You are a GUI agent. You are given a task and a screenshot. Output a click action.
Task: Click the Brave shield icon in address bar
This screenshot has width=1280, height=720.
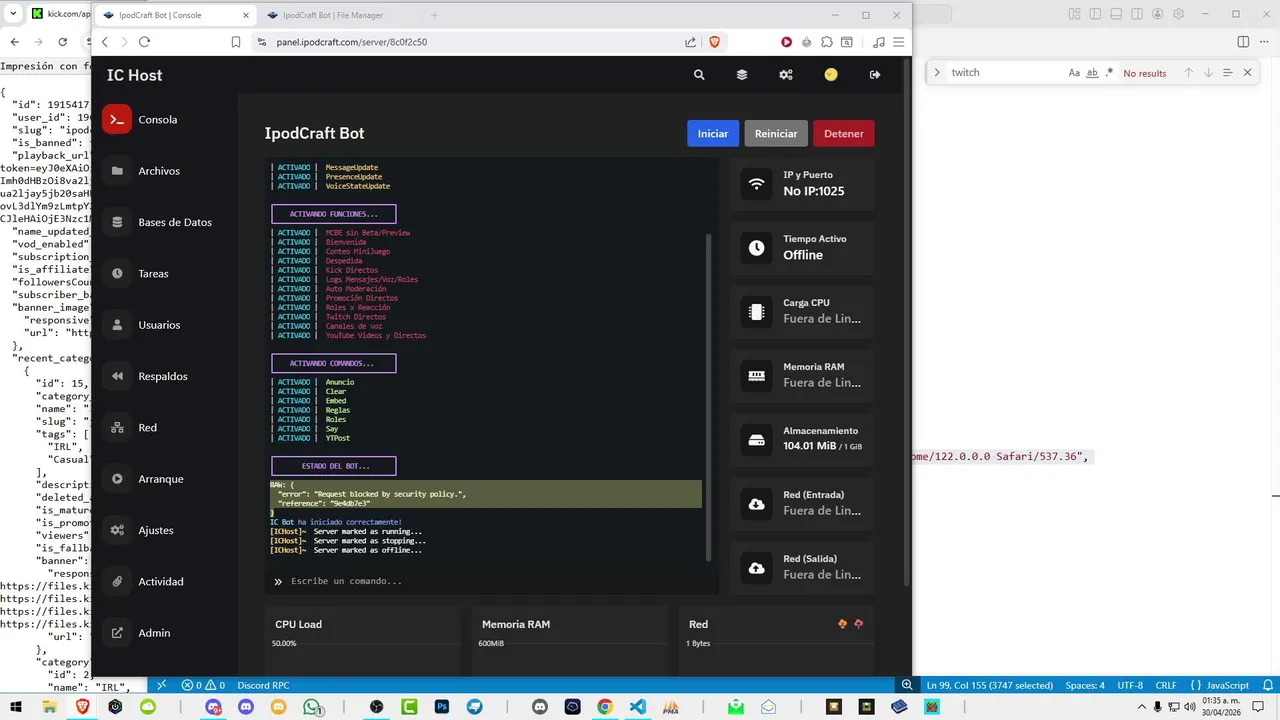(715, 42)
